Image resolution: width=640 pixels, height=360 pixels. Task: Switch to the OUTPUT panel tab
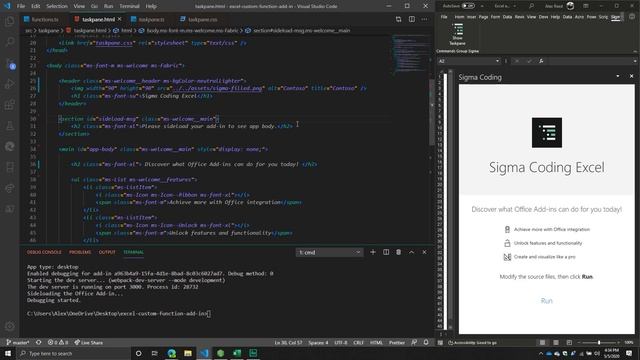107,252
